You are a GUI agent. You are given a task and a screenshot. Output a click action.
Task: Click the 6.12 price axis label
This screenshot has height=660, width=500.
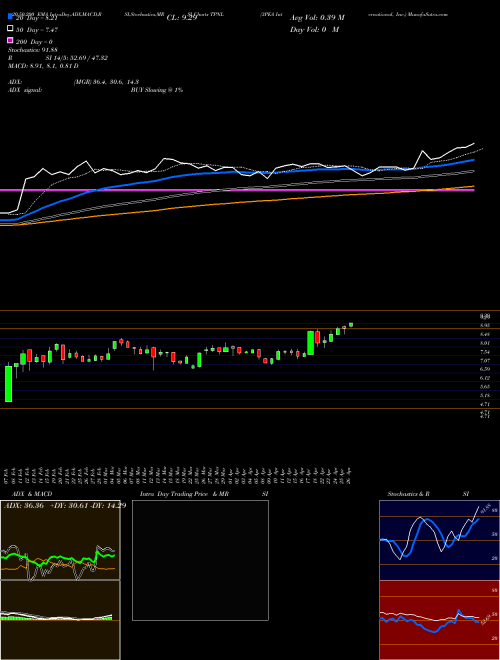(484, 378)
